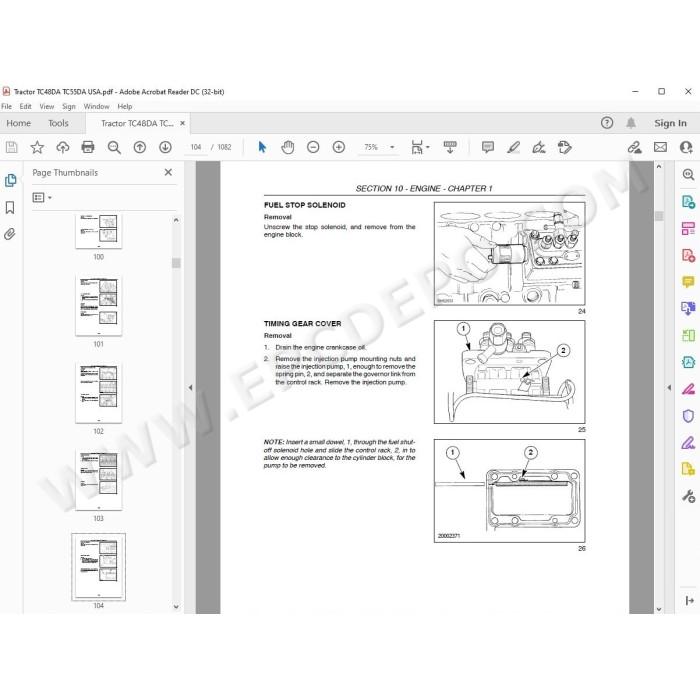Zoom in with the plus button
This screenshot has width=700, height=700.
click(x=339, y=147)
